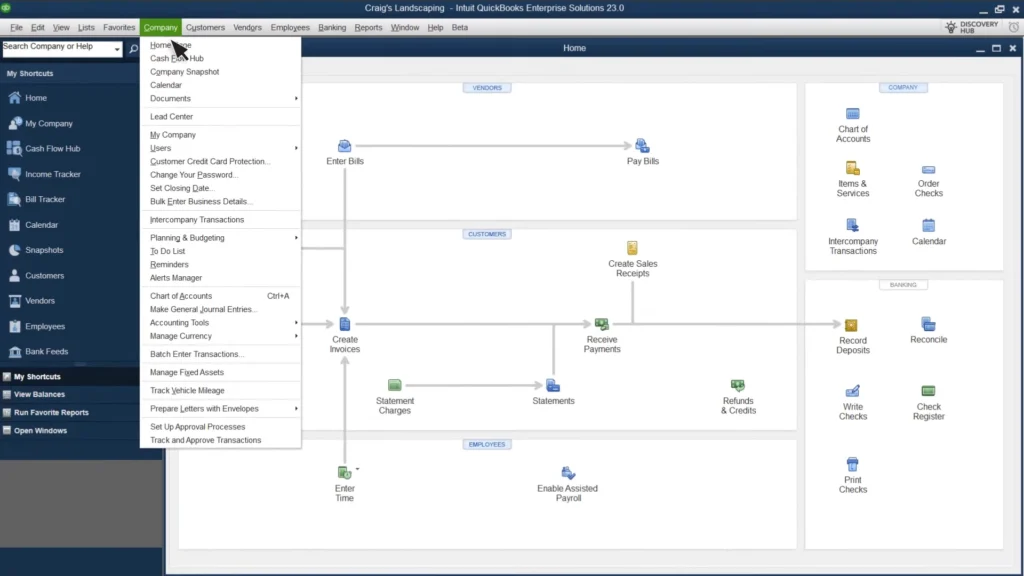
Task: Open Bill Tracker in left sidebar
Action: [x=45, y=199]
